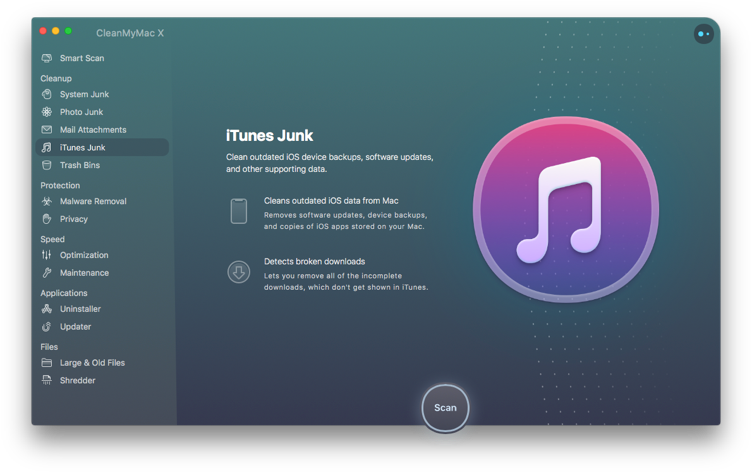751x472 pixels.
Task: Click the Malware Removal biohazard icon
Action: [x=46, y=201]
